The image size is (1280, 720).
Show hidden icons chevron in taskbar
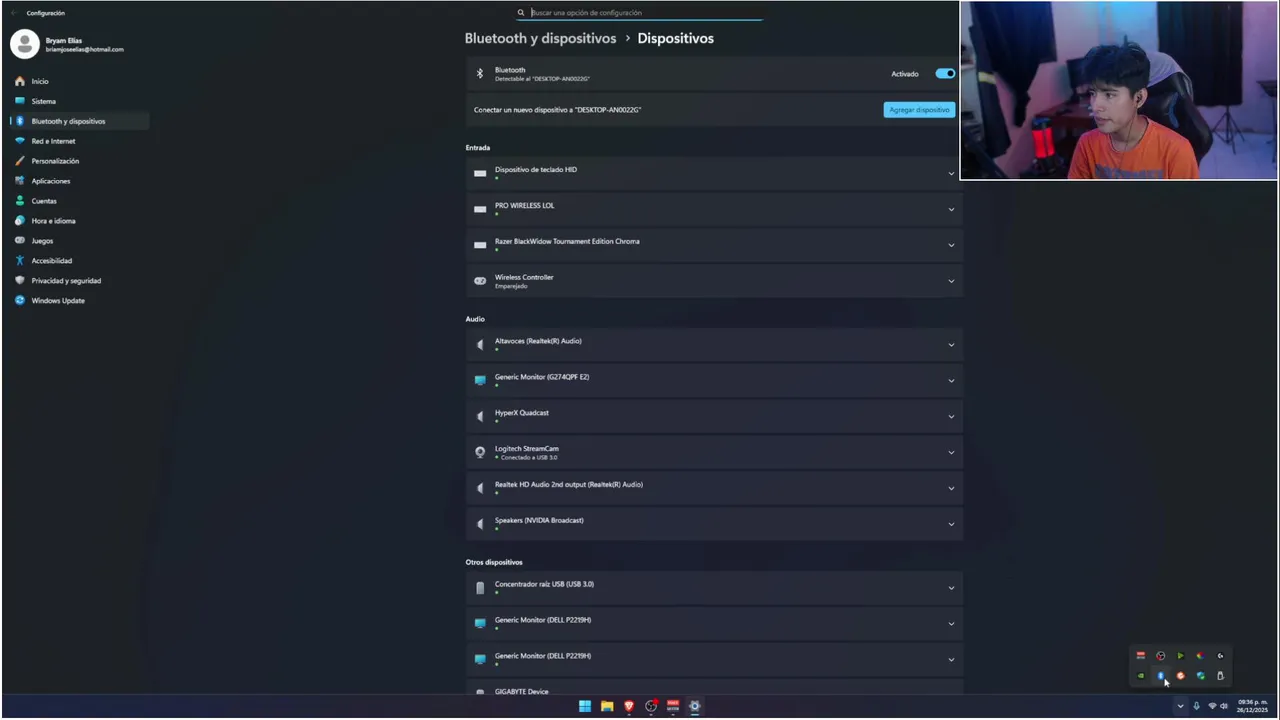point(1180,706)
